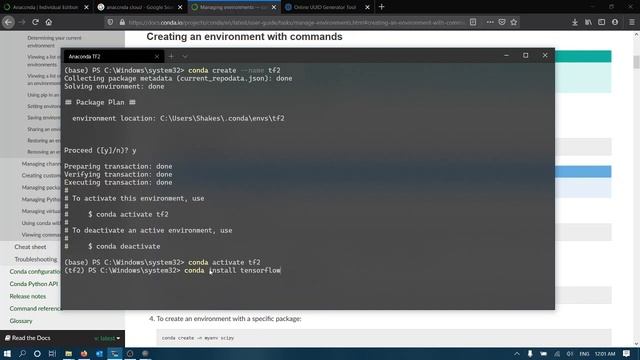640x360 pixels.
Task: Open Conda Python API link
Action: click(x=34, y=284)
